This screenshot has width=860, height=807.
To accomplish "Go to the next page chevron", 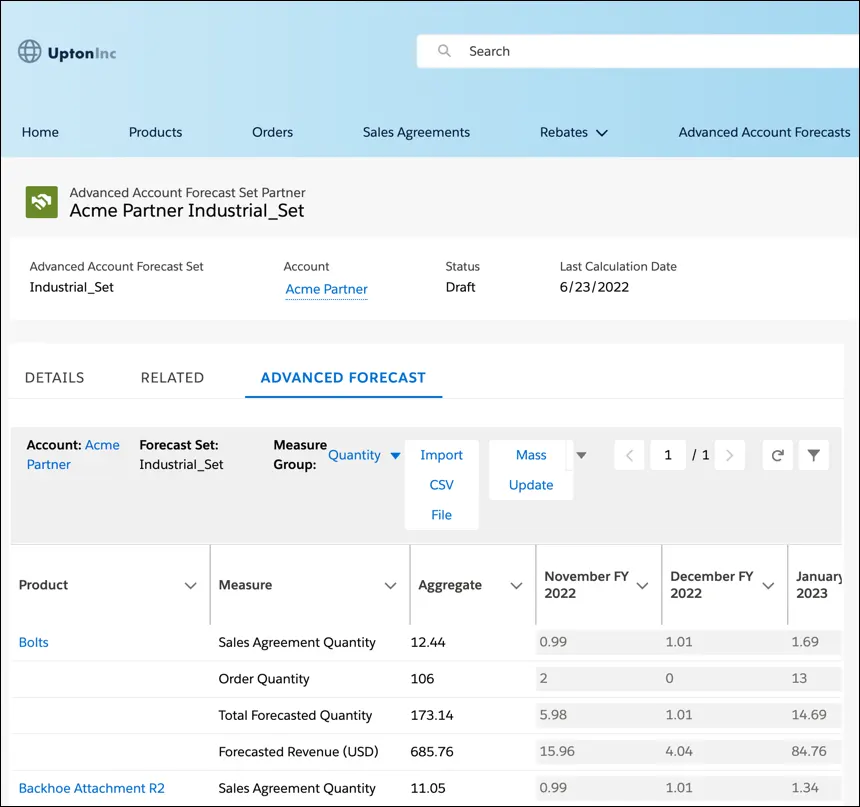I will (x=730, y=455).
